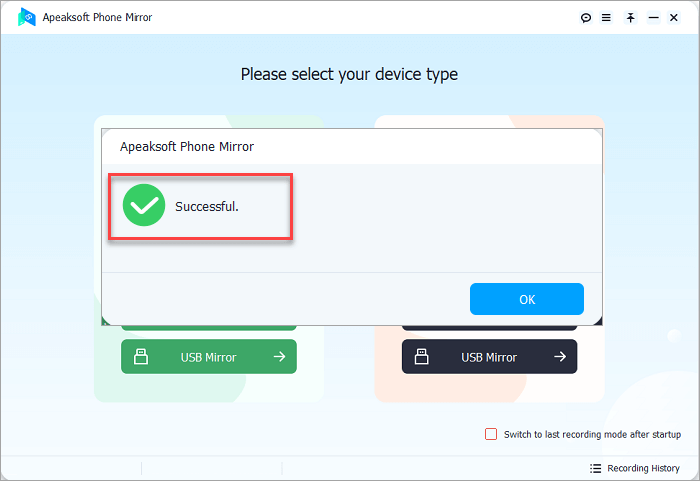Click USB drive icon on dark button
700x481 pixels.
(422, 356)
